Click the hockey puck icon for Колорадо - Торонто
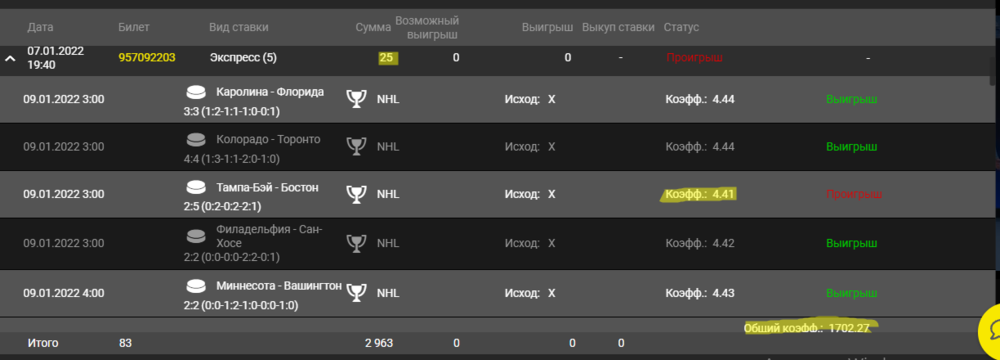1000x360 pixels. tap(196, 140)
